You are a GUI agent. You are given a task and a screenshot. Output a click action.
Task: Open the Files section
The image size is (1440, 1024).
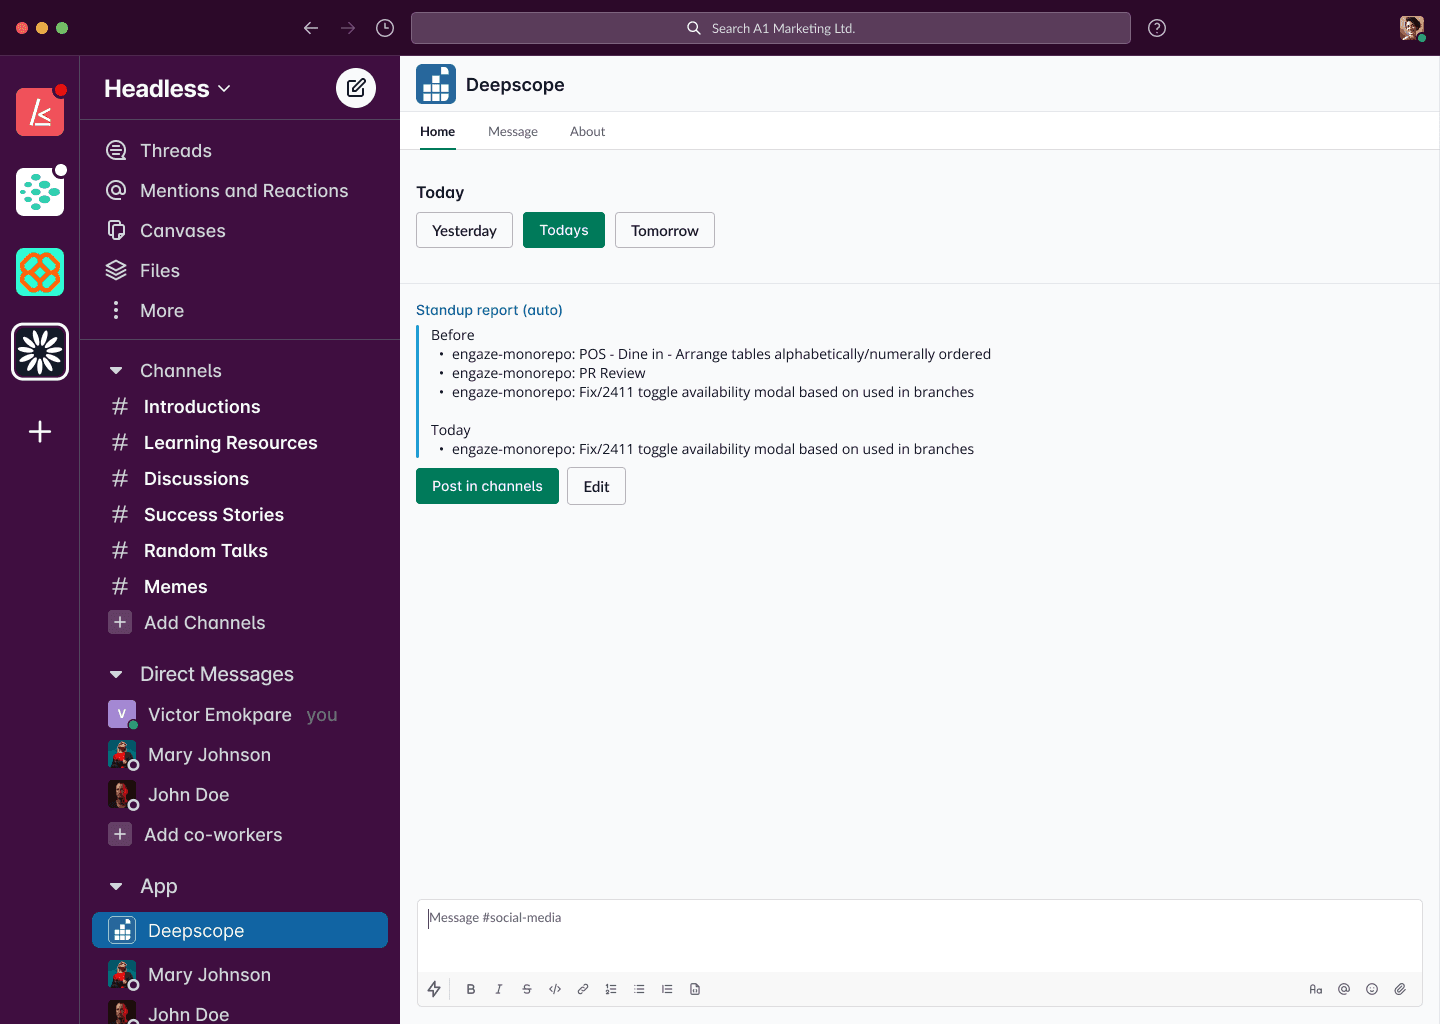tap(160, 270)
